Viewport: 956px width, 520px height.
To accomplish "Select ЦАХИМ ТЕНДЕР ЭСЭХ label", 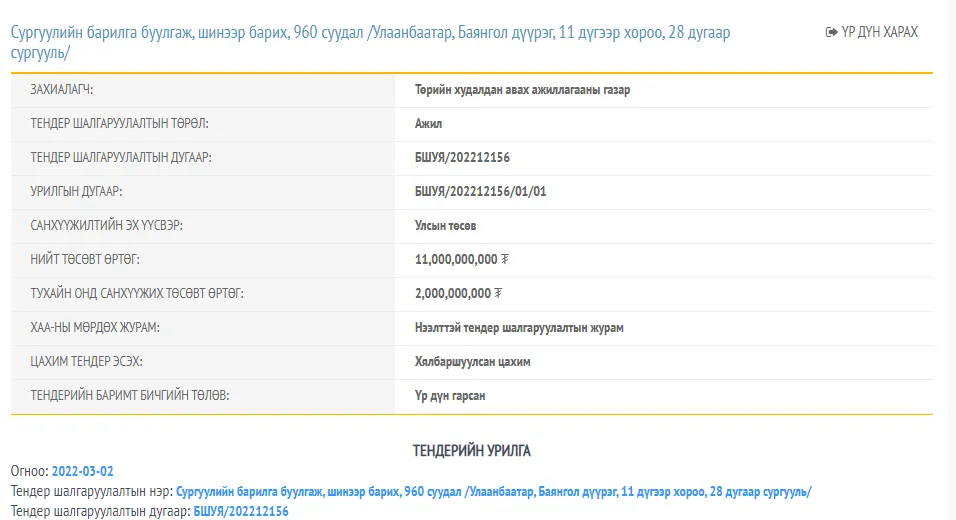I will (x=87, y=362).
